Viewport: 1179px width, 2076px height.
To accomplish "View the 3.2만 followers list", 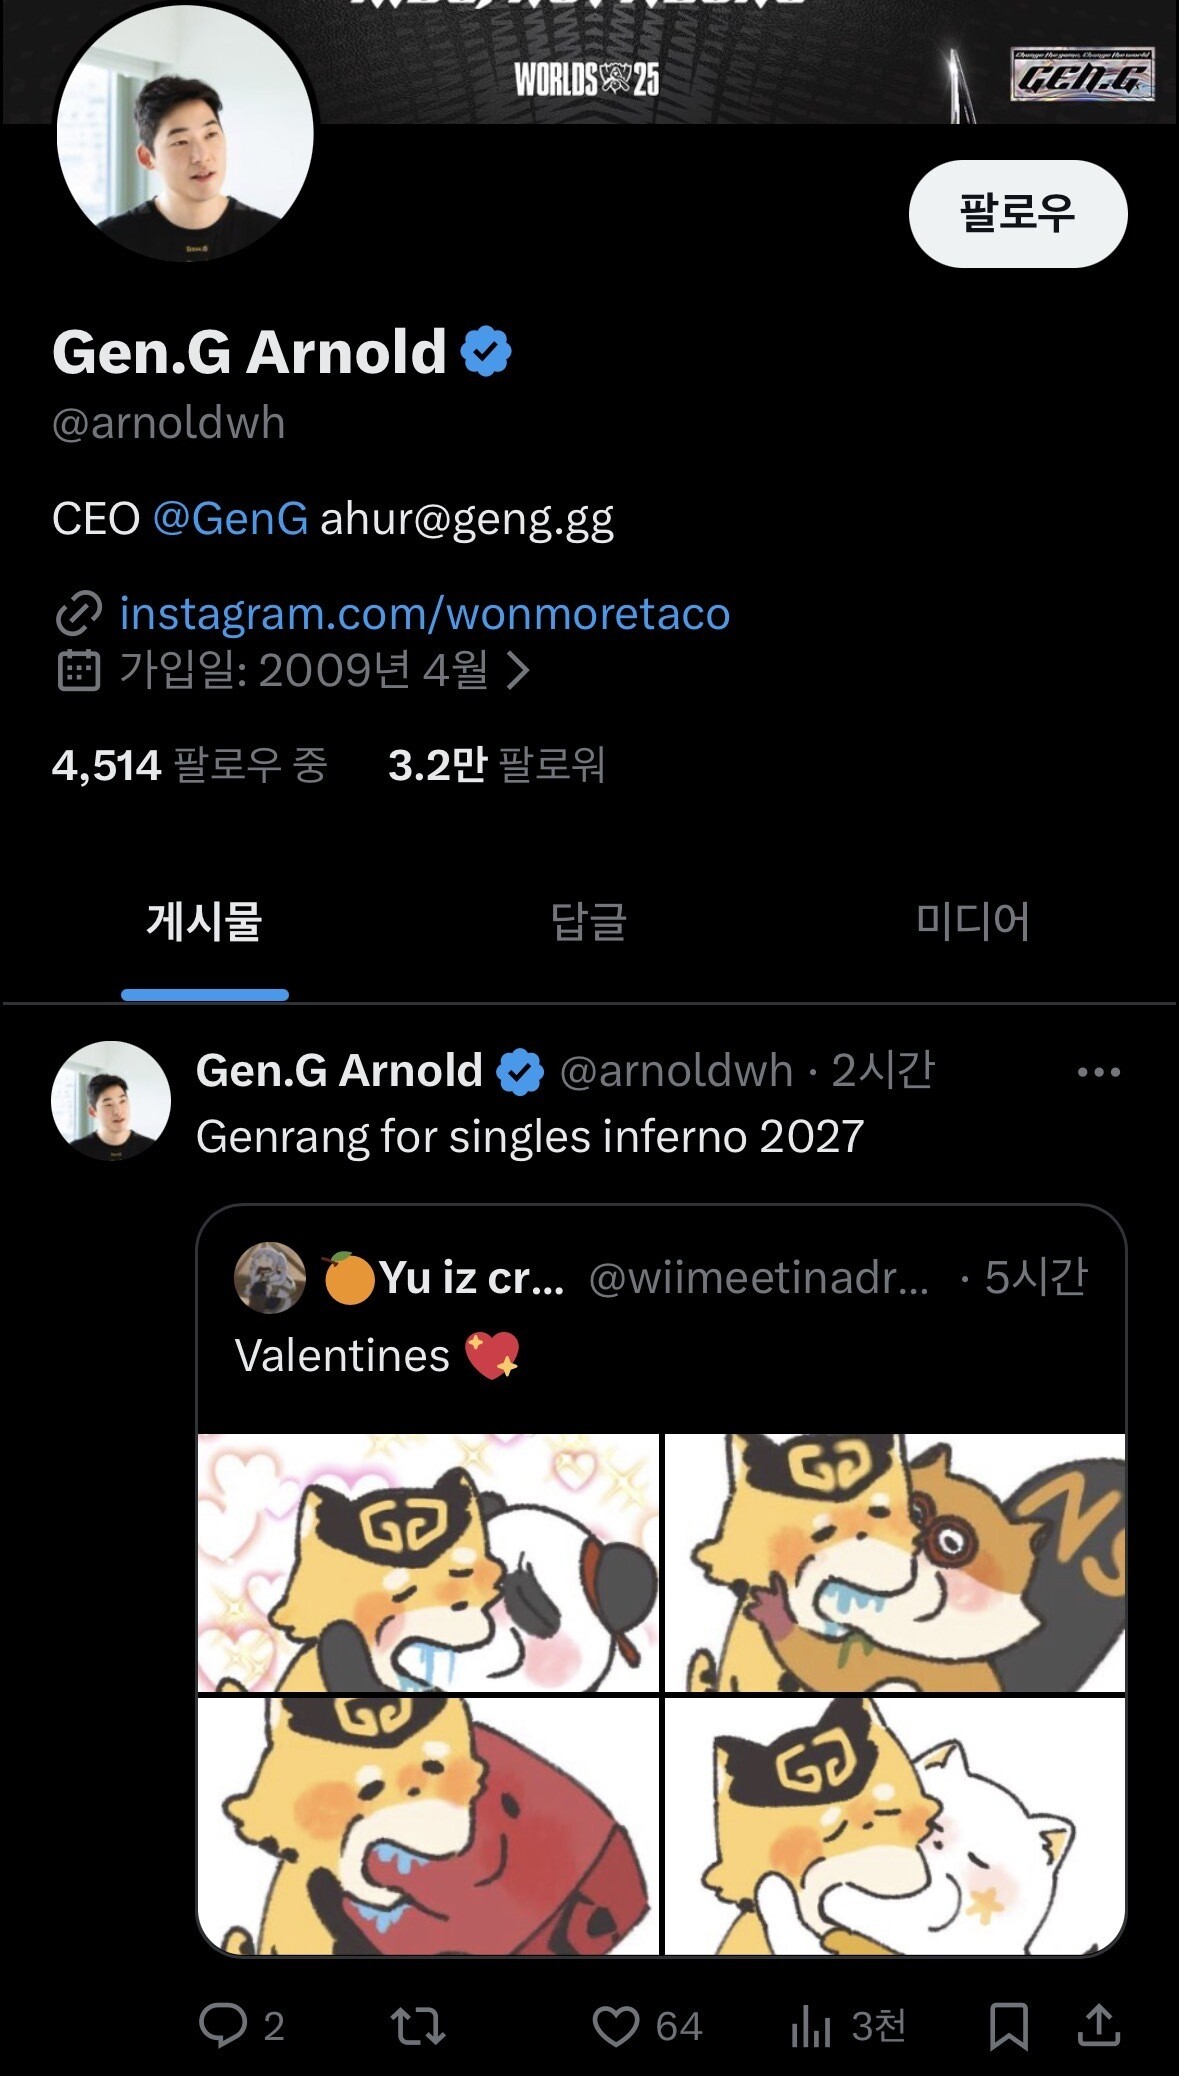I will click(496, 765).
